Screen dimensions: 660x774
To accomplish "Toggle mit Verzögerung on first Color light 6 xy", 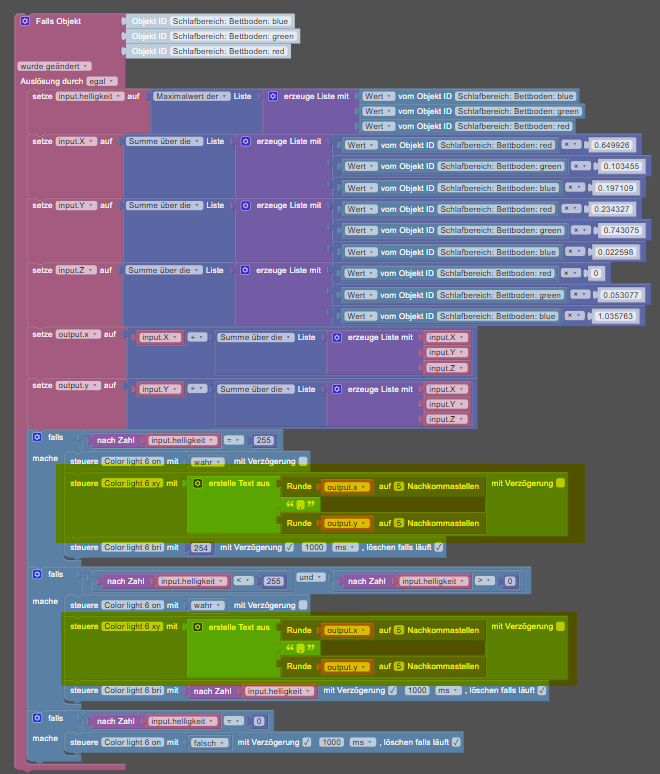I will (560, 483).
